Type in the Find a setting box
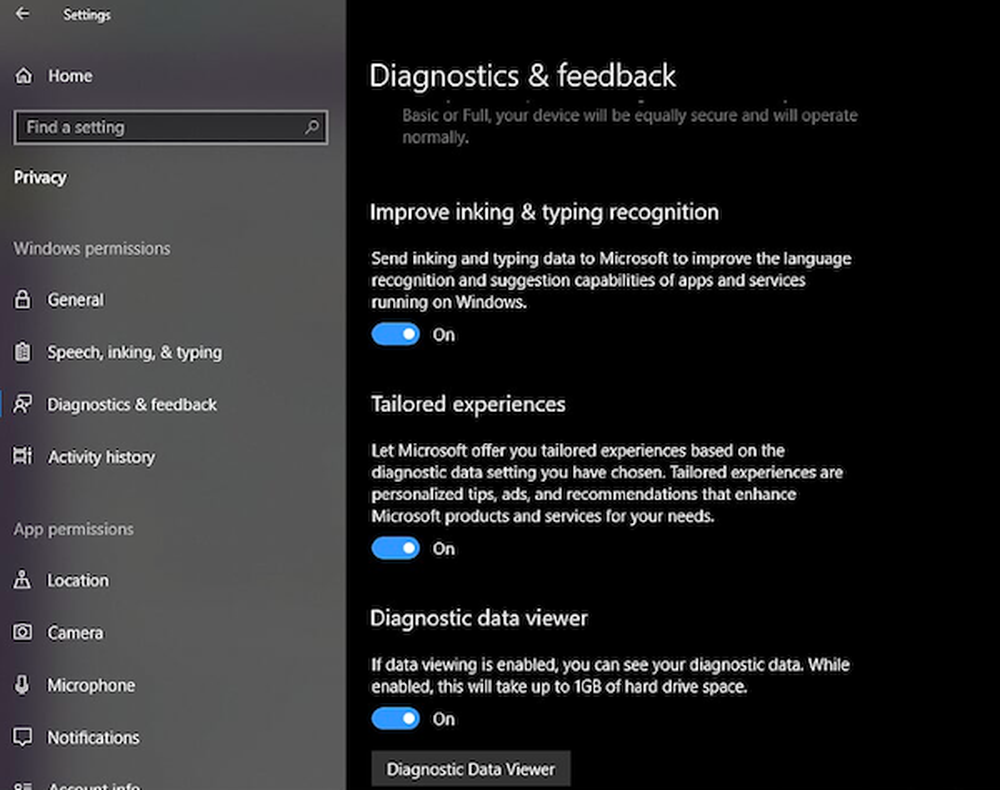The width and height of the screenshot is (1000, 790). pos(160,127)
